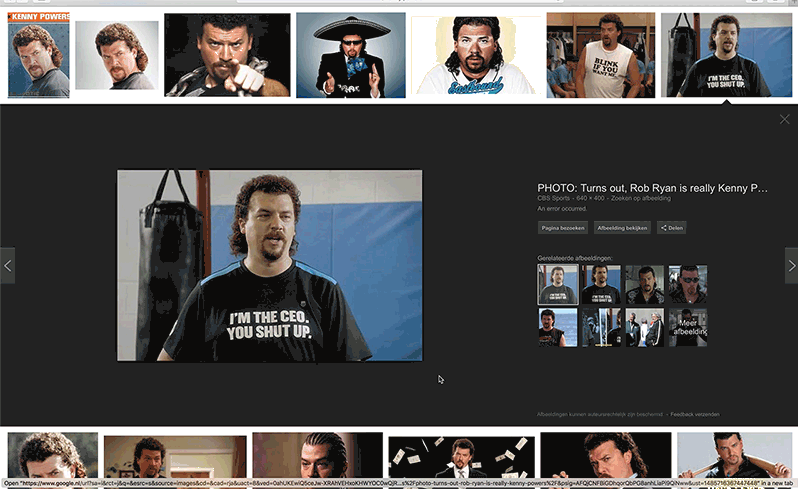Click the Pagina bezoeken button
Viewport: 798px width, 489px height.
pos(562,228)
